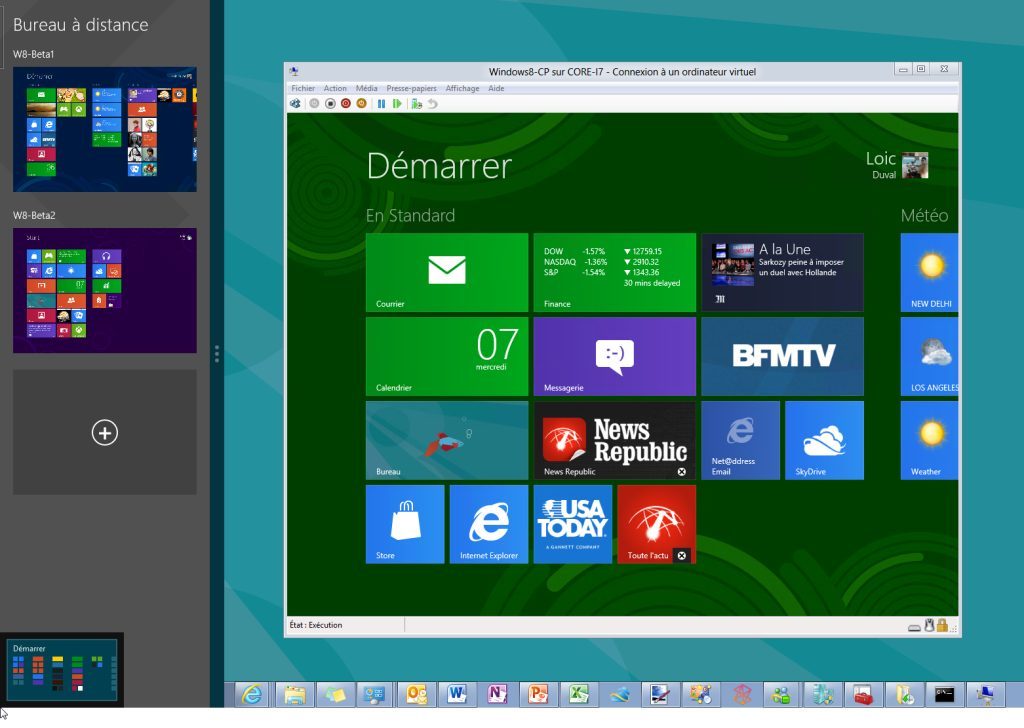The width and height of the screenshot is (1024, 728).
Task: Open the Fichier menu
Action: coord(303,88)
